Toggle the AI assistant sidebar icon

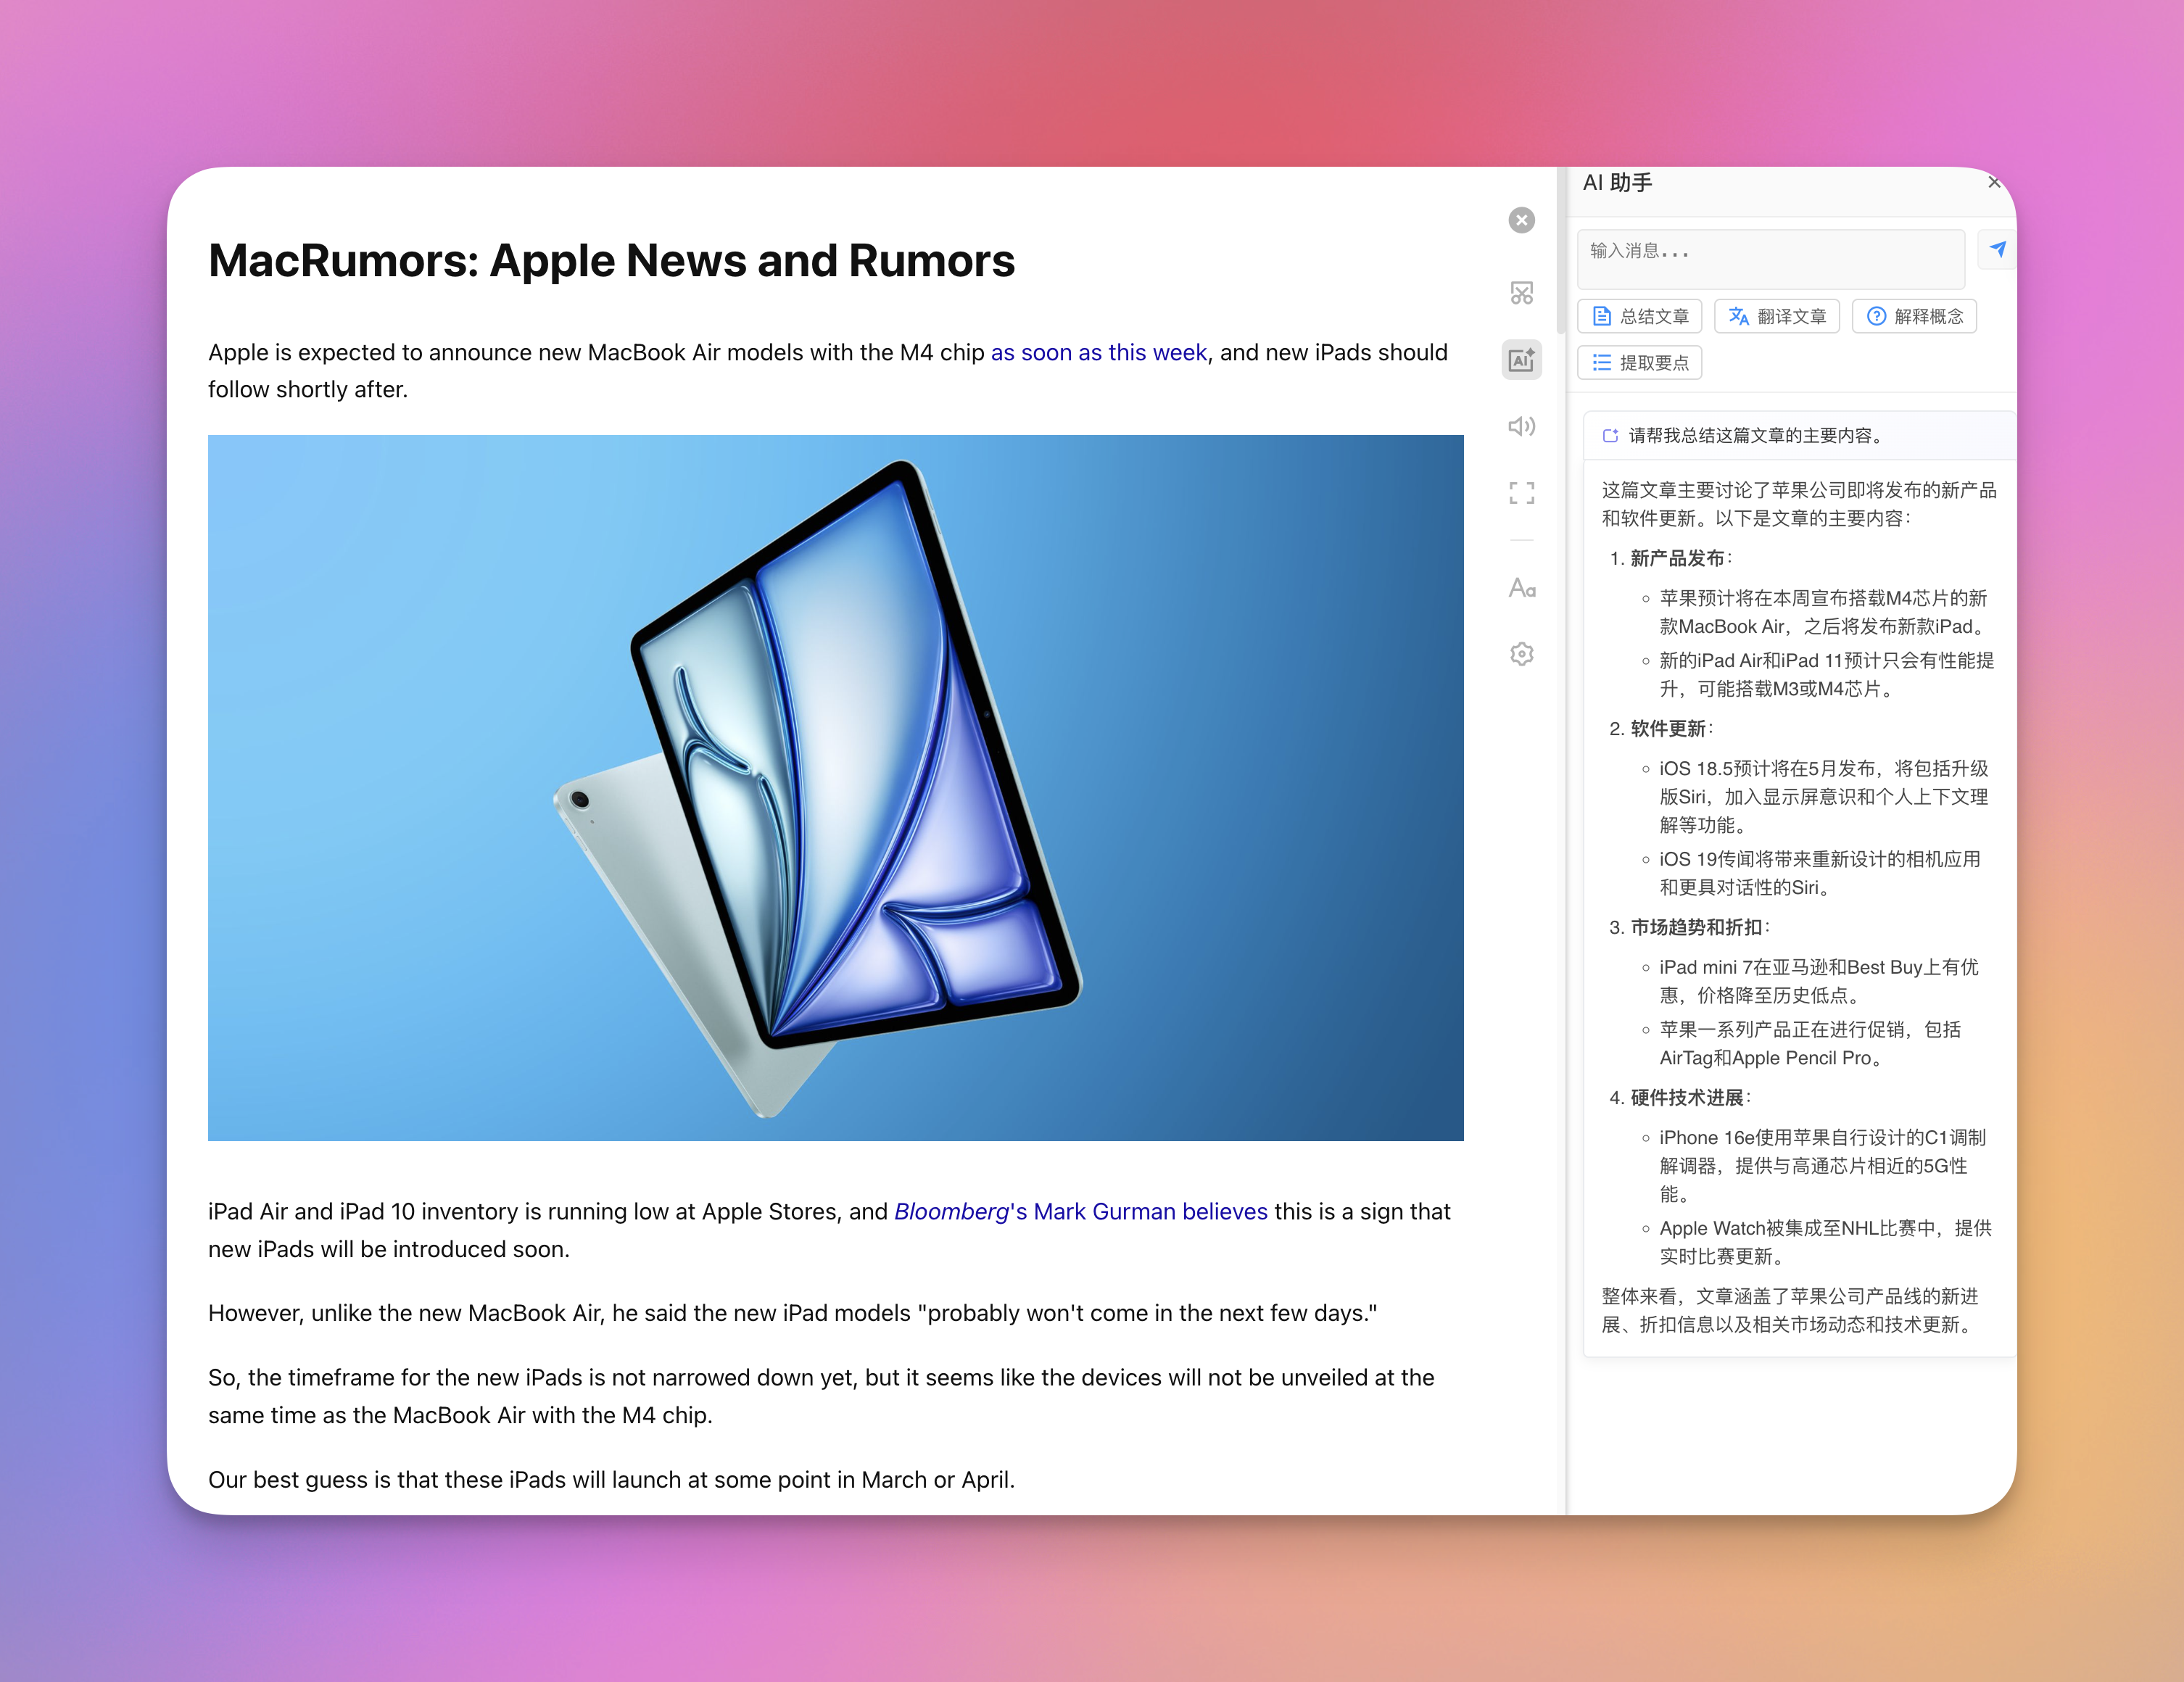tap(1521, 360)
